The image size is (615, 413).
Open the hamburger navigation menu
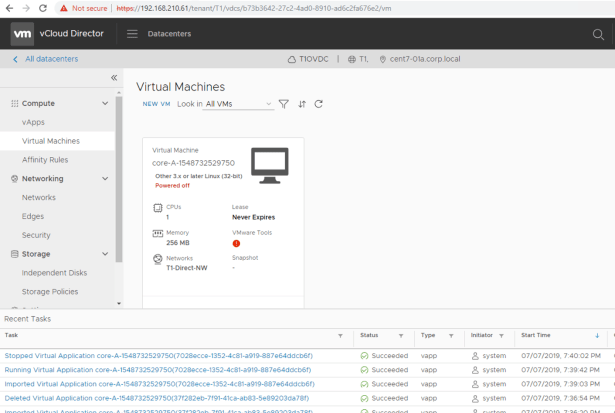pyautogui.click(x=132, y=34)
